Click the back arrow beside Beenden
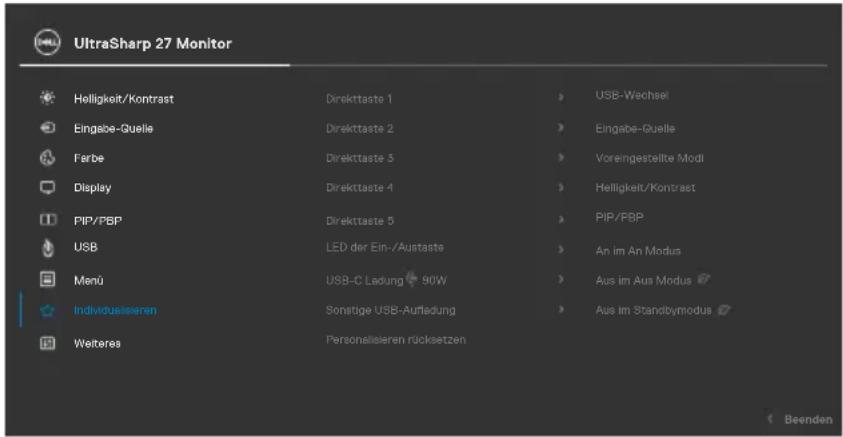 (x=770, y=418)
